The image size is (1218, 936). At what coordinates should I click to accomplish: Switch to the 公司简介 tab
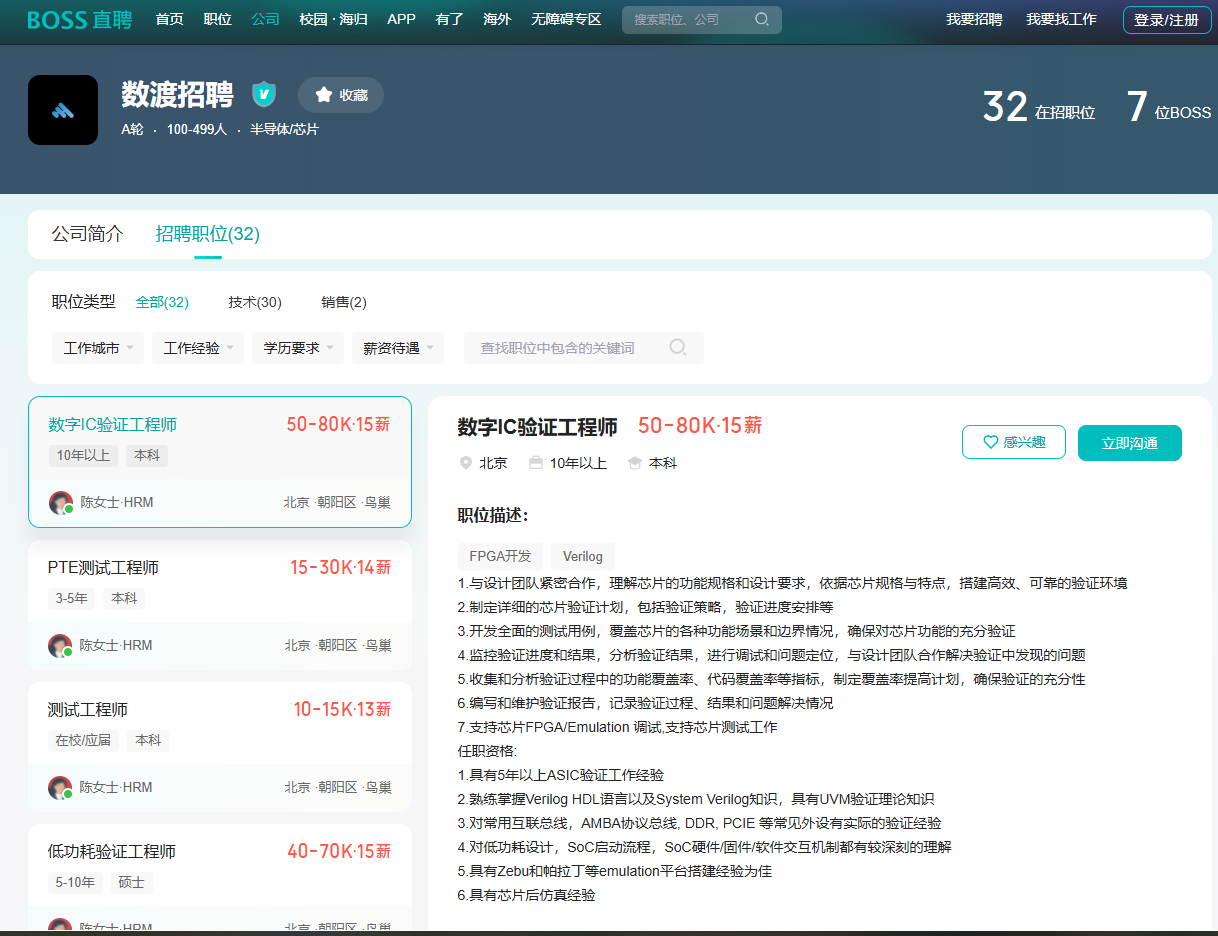click(88, 234)
